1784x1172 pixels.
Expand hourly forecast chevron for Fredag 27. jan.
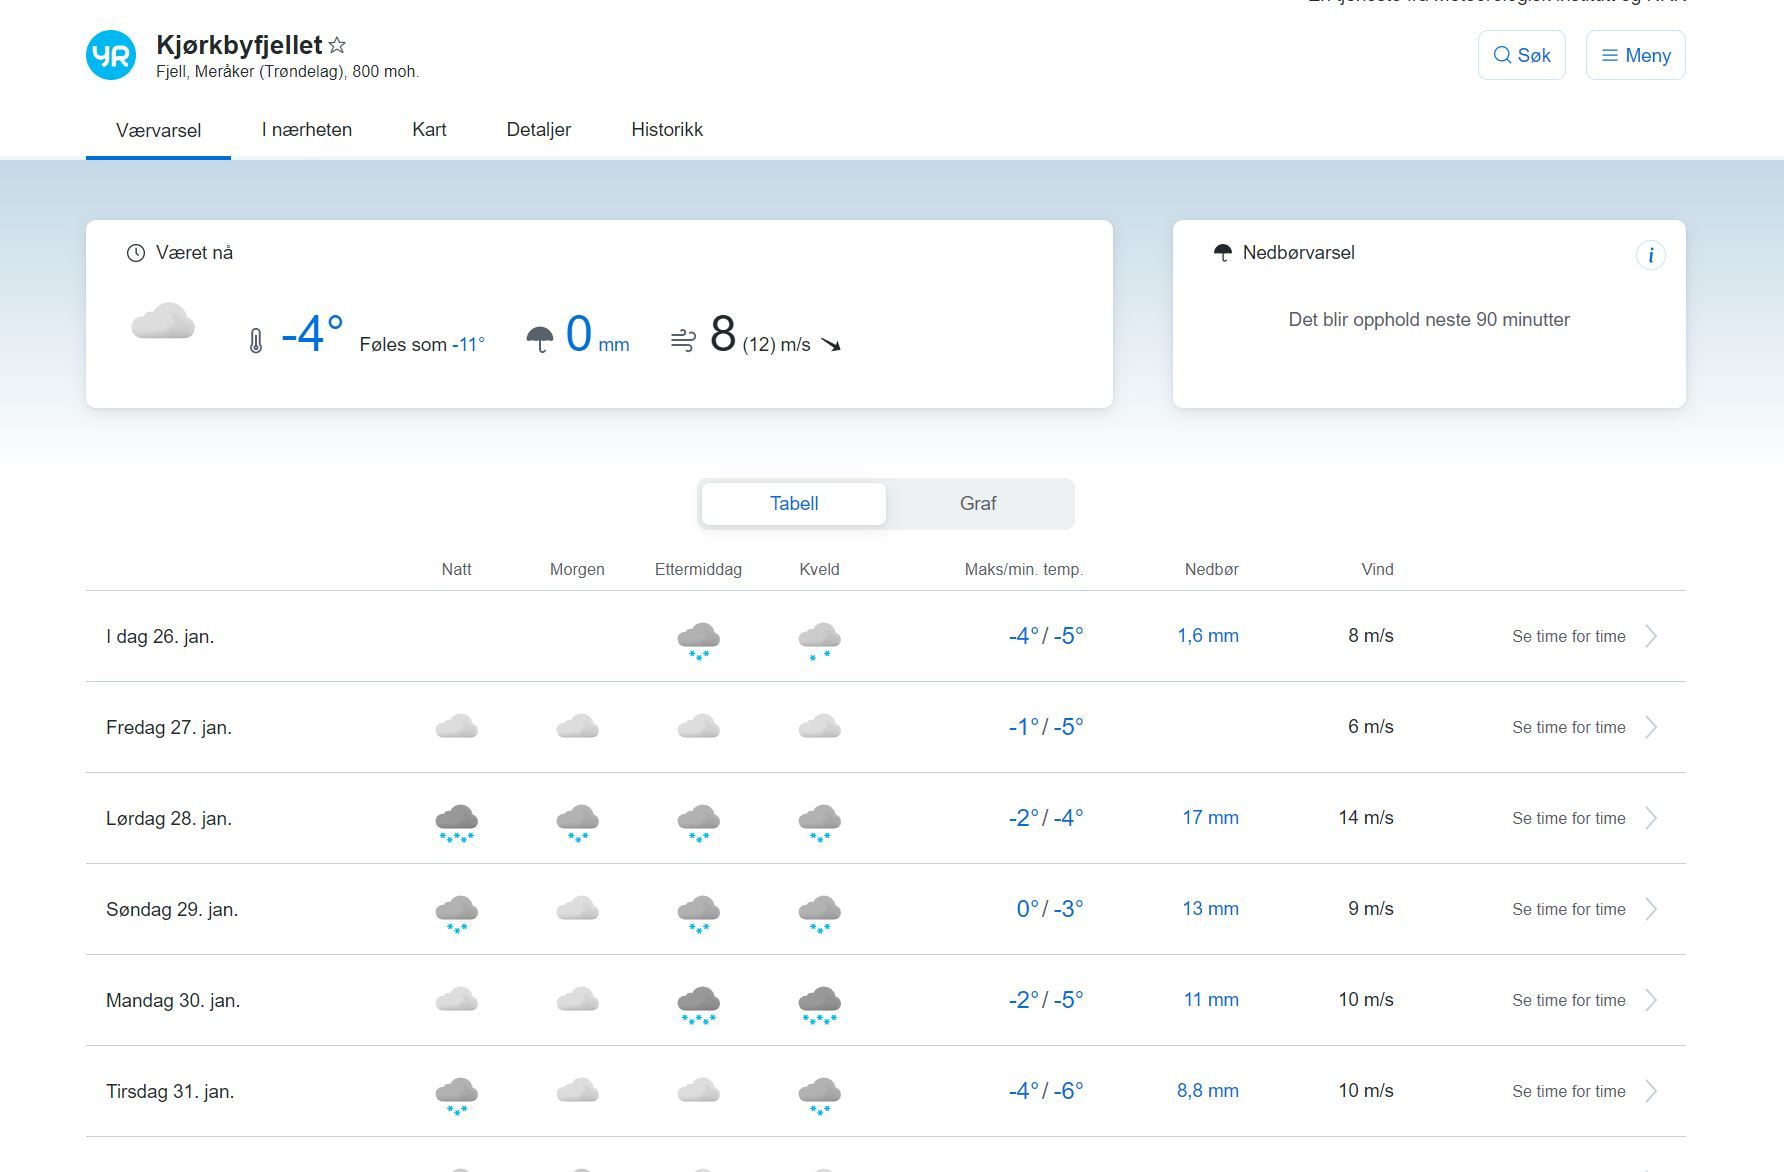pyautogui.click(x=1651, y=727)
